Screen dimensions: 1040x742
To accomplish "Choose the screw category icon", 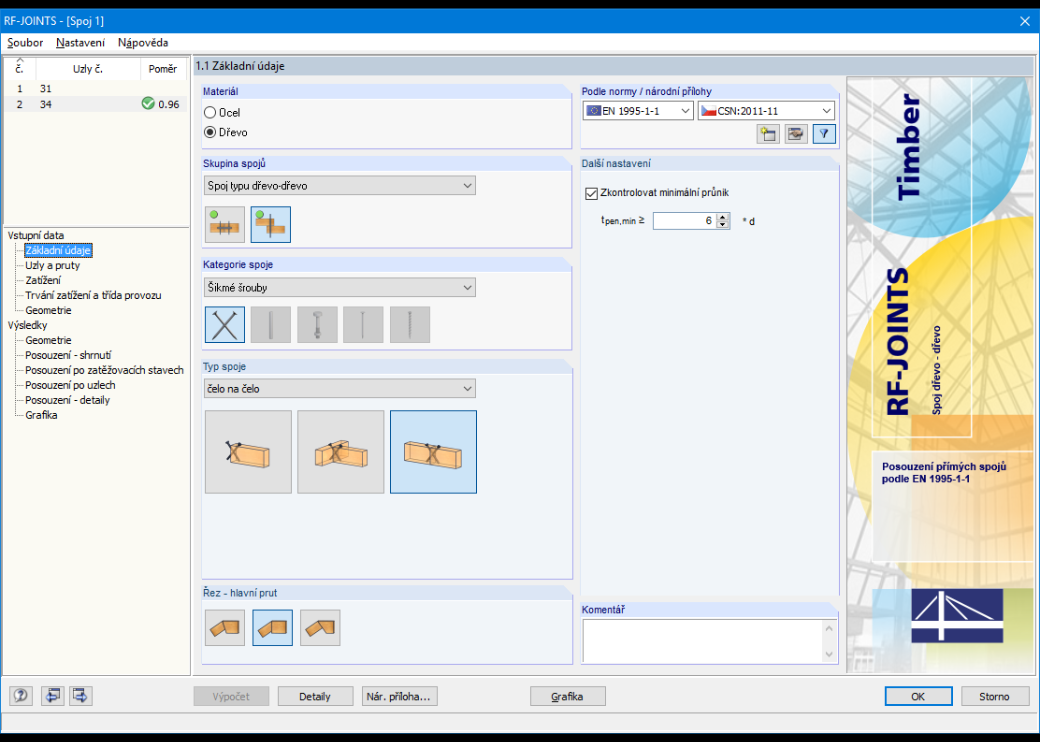I will click(410, 324).
